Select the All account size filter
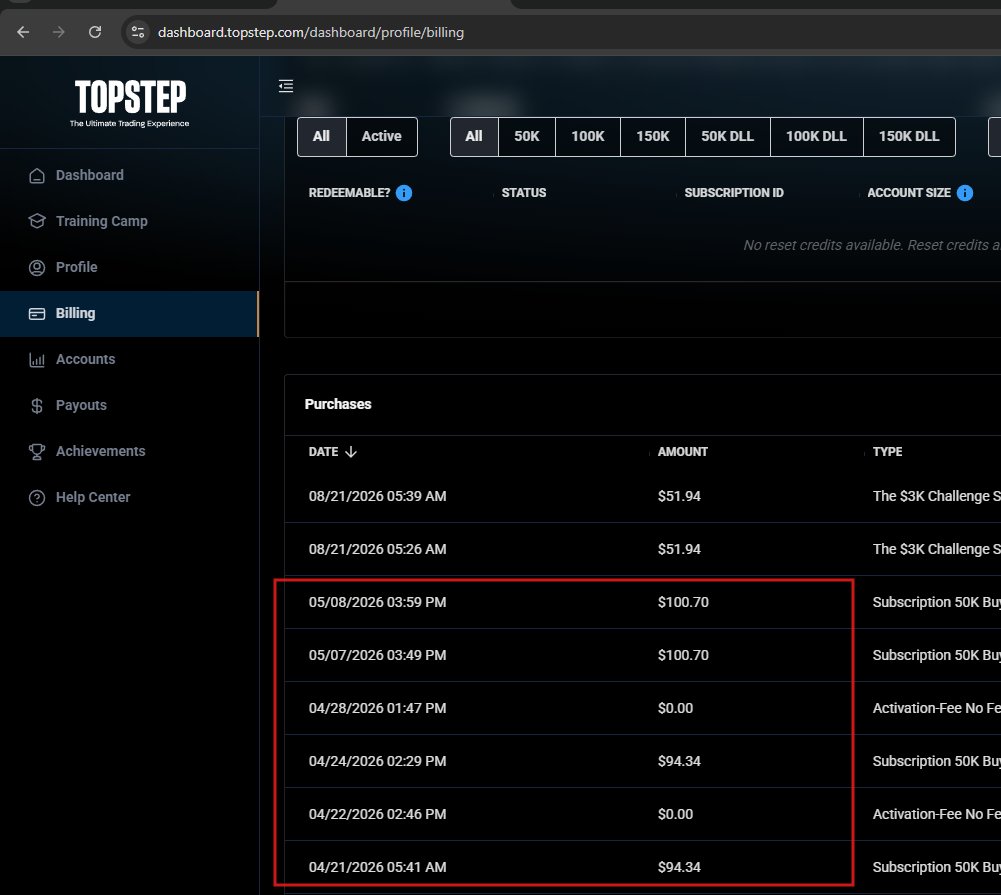This screenshot has height=895, width=1001. coord(474,137)
